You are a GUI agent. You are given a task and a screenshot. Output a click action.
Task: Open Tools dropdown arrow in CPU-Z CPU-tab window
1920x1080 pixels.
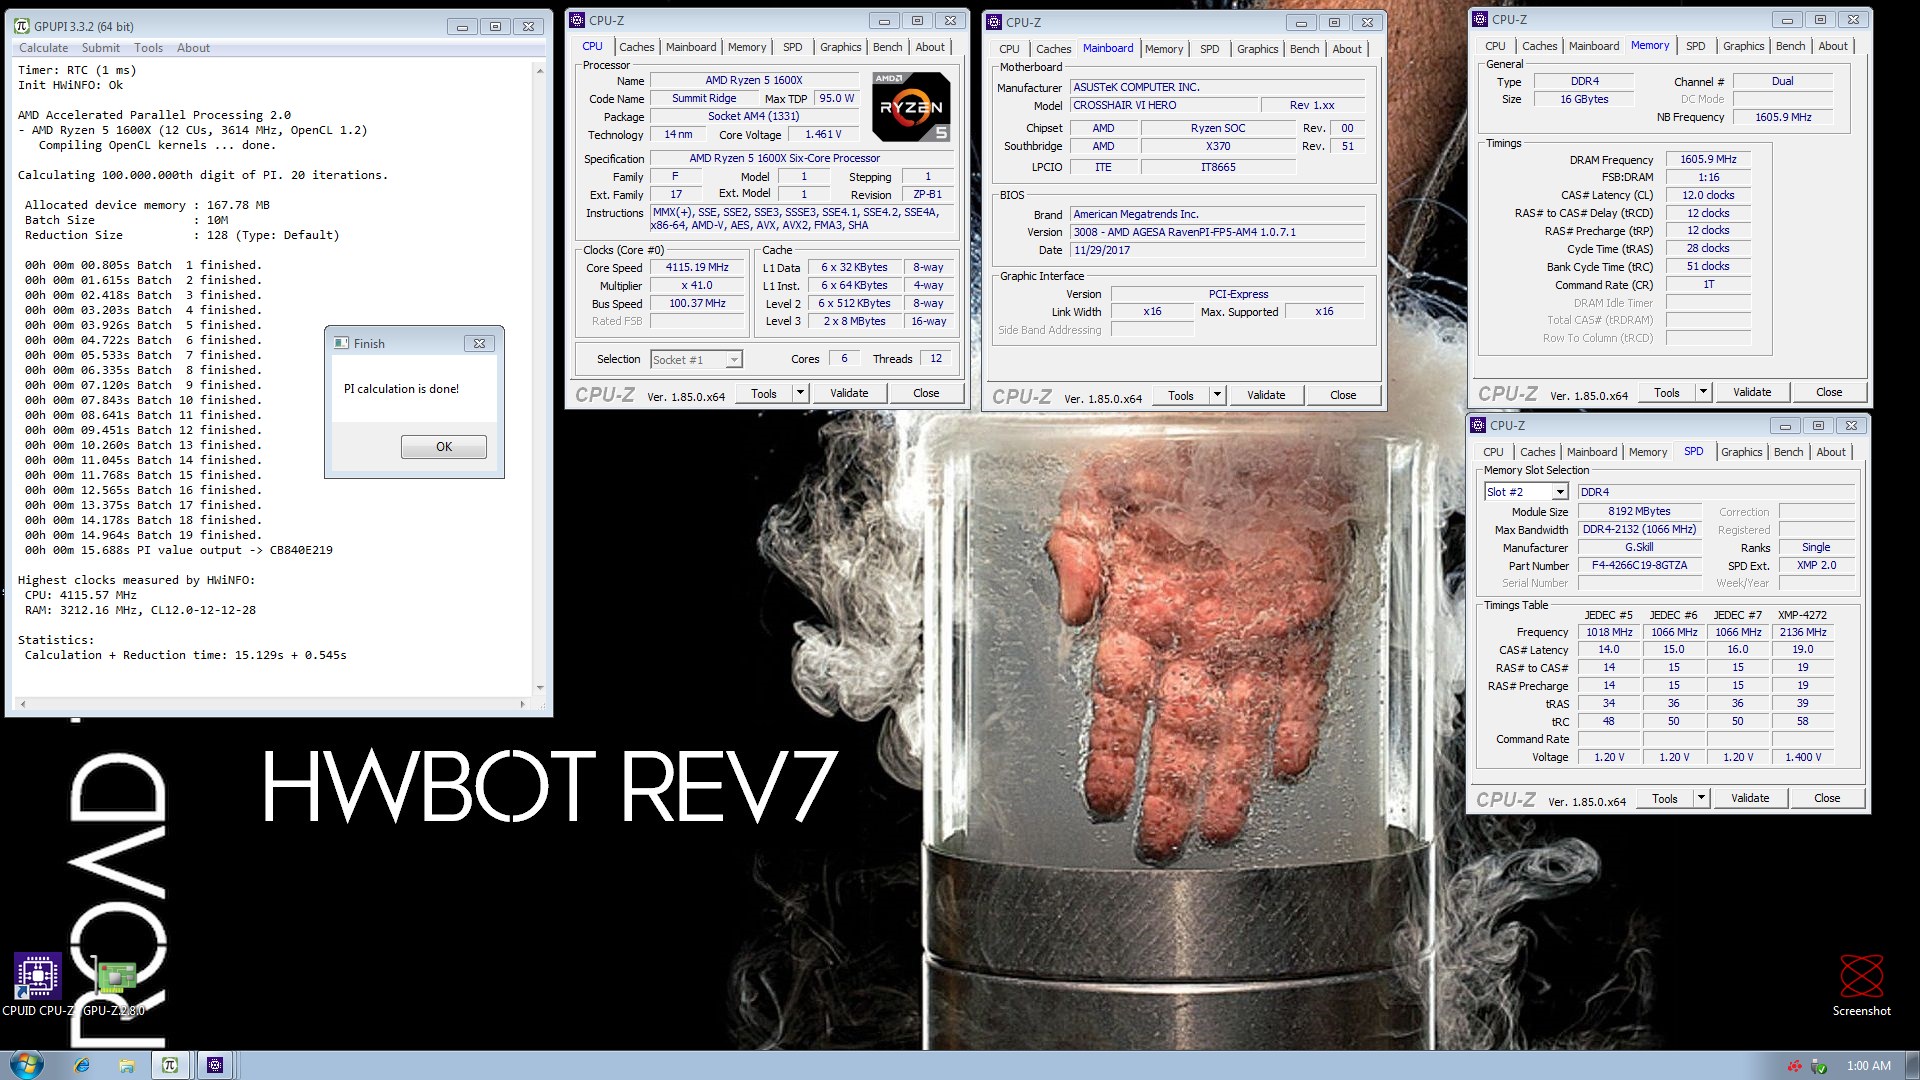click(x=800, y=393)
